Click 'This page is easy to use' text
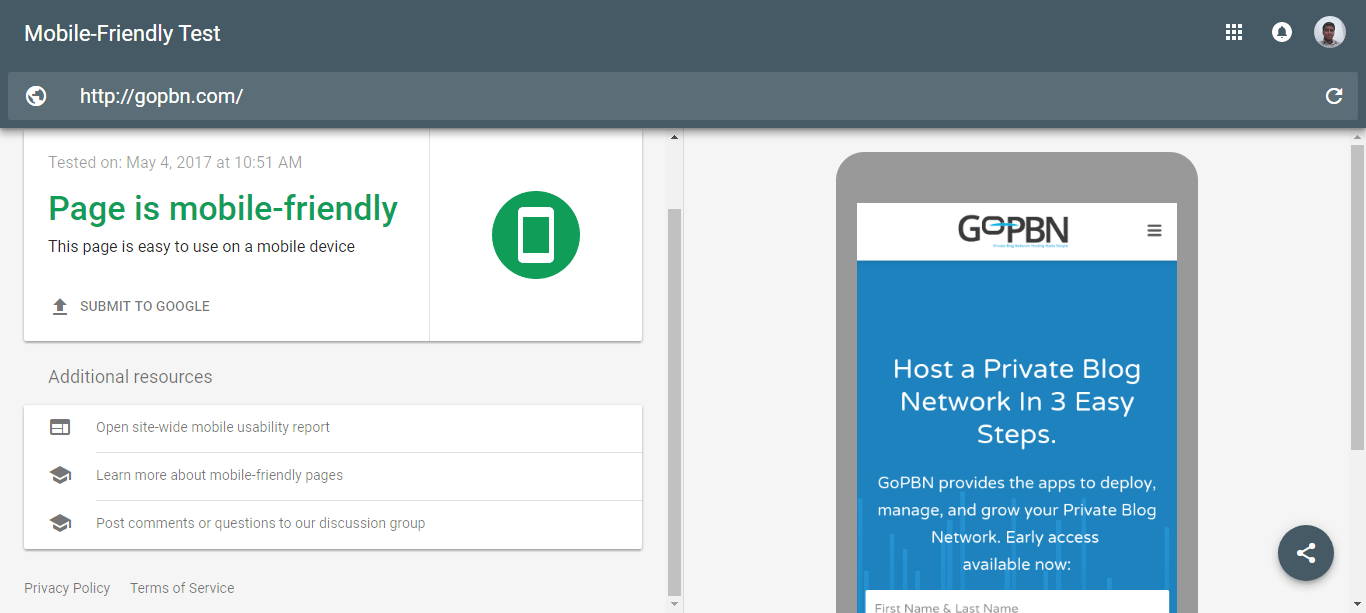This screenshot has width=1366, height=613. [x=201, y=246]
